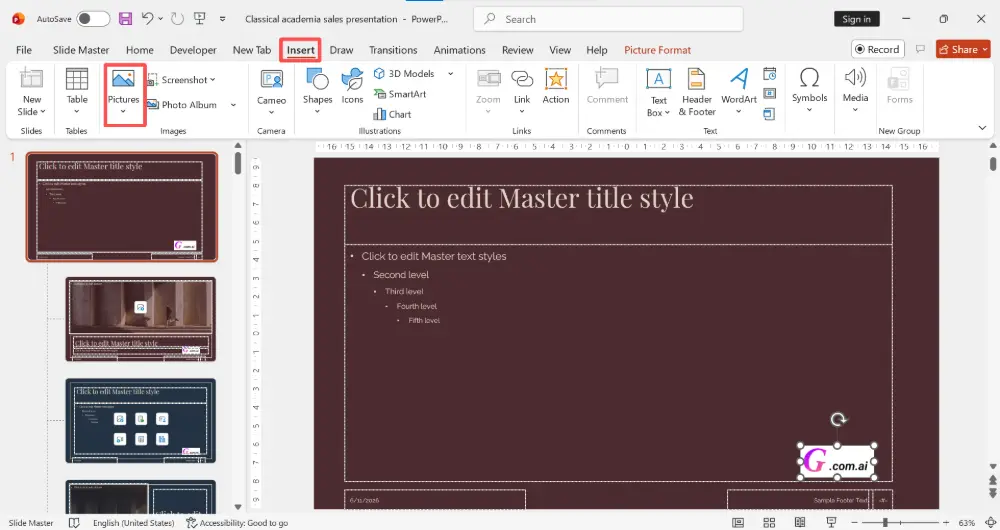1000x530 pixels.
Task: Open the Animations tab
Action: (459, 50)
